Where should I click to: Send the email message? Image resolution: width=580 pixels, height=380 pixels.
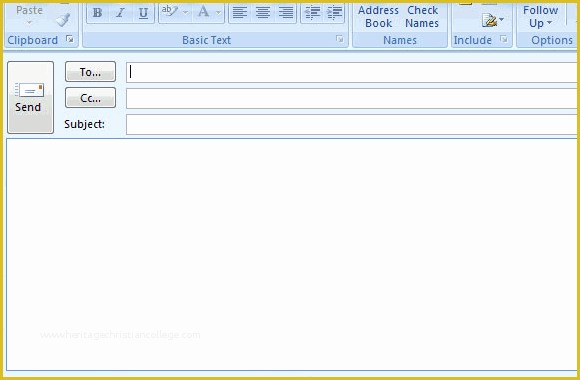30,97
